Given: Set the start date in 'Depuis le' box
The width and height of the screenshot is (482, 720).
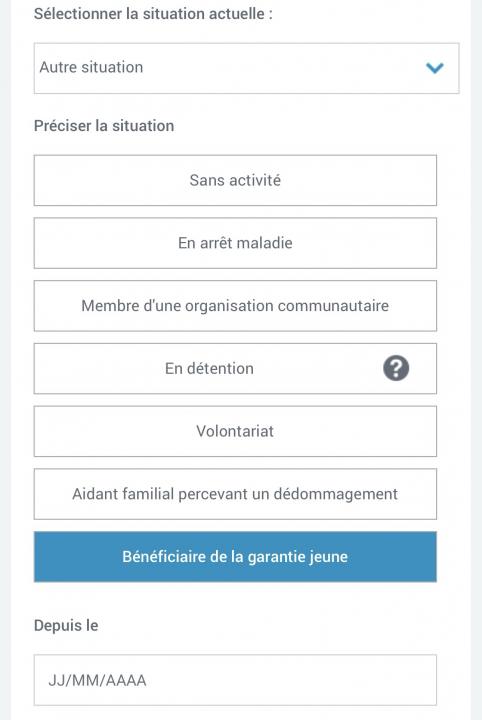Looking at the screenshot, I should click(x=235, y=680).
